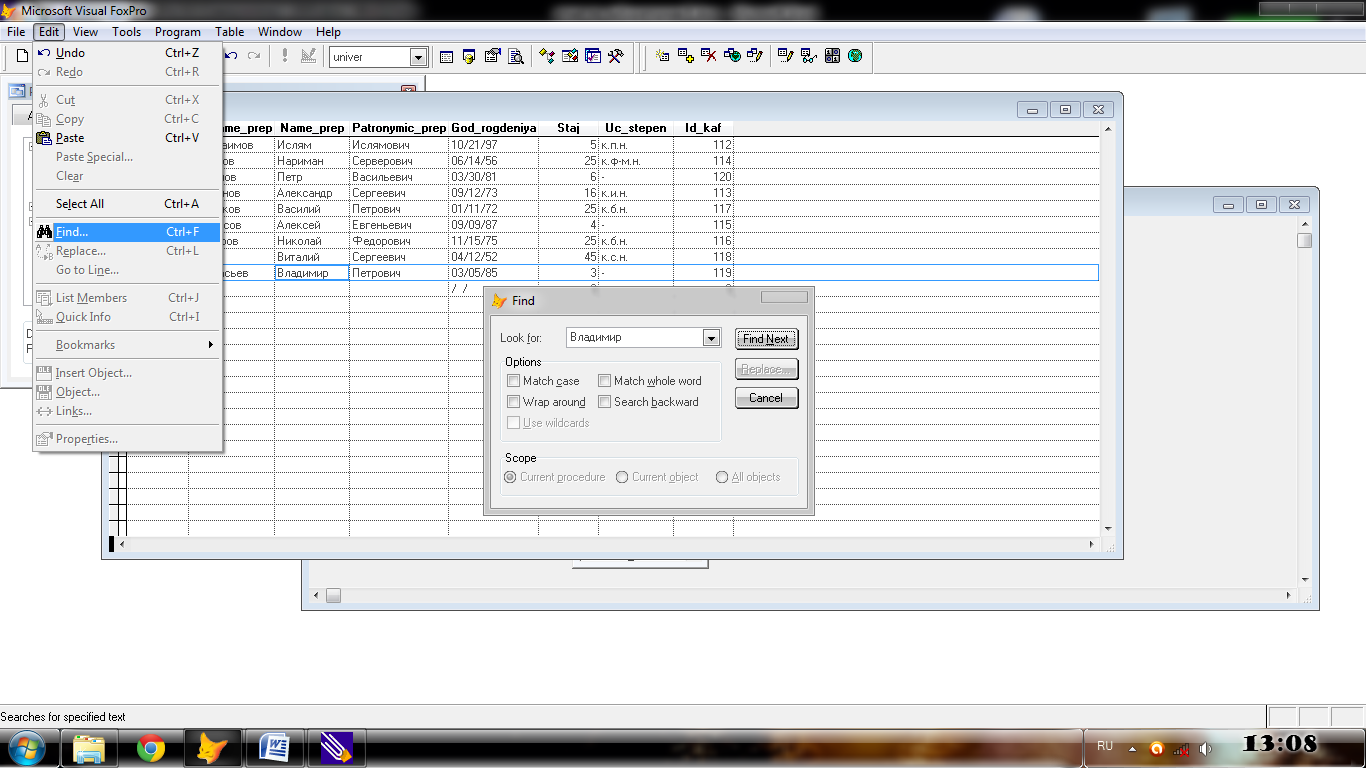The height and width of the screenshot is (768, 1366).
Task: Open the Toolbox hammer-and-wrench icon
Action: (x=616, y=57)
